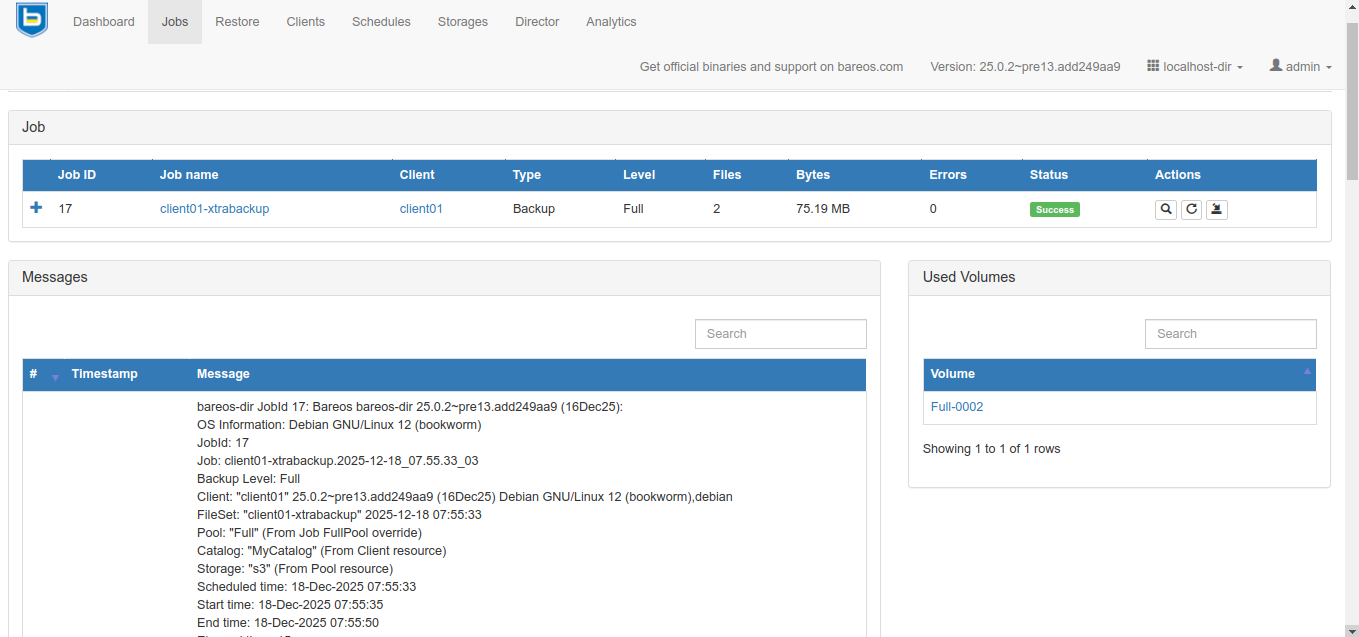Click the Type column header
The height and width of the screenshot is (637, 1359).
[x=527, y=175]
